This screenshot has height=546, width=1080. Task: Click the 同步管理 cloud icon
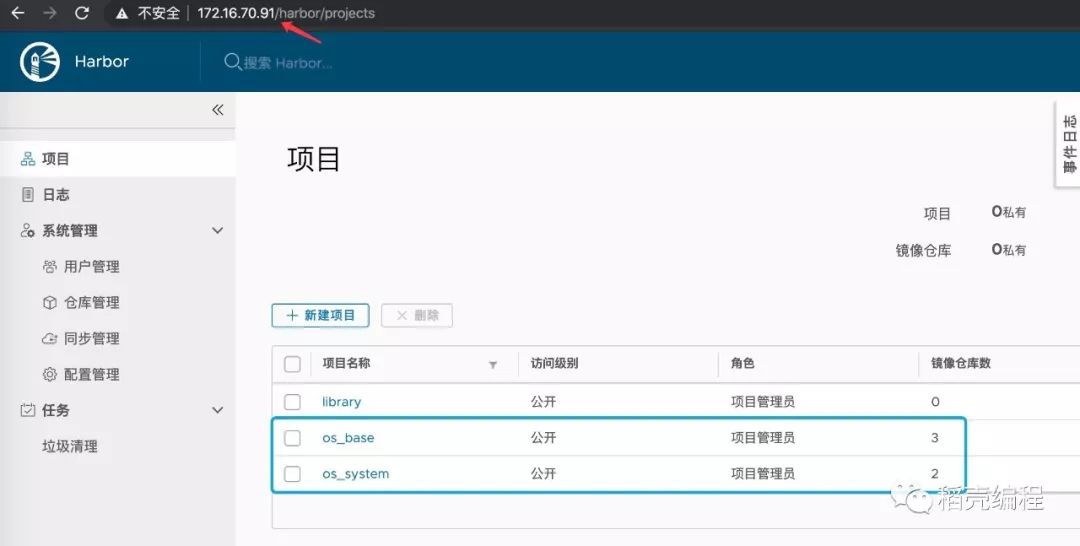pyautogui.click(x=50, y=338)
